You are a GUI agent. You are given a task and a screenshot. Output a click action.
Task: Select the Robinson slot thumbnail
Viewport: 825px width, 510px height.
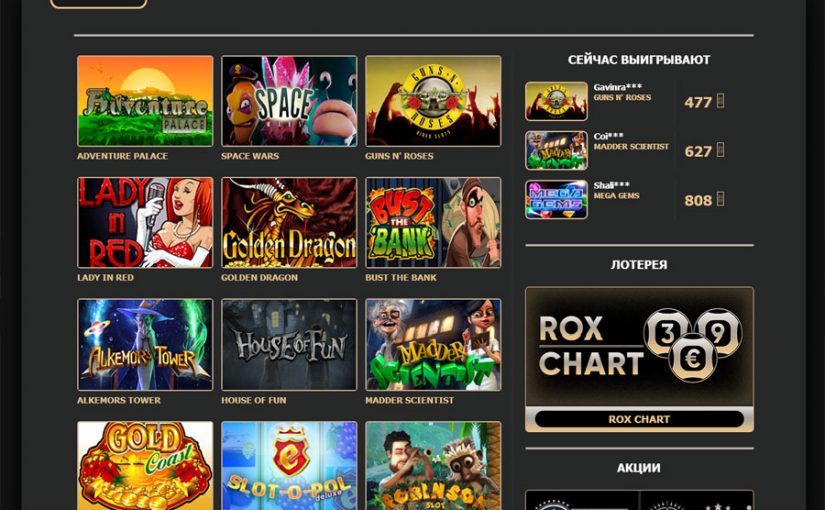click(434, 465)
